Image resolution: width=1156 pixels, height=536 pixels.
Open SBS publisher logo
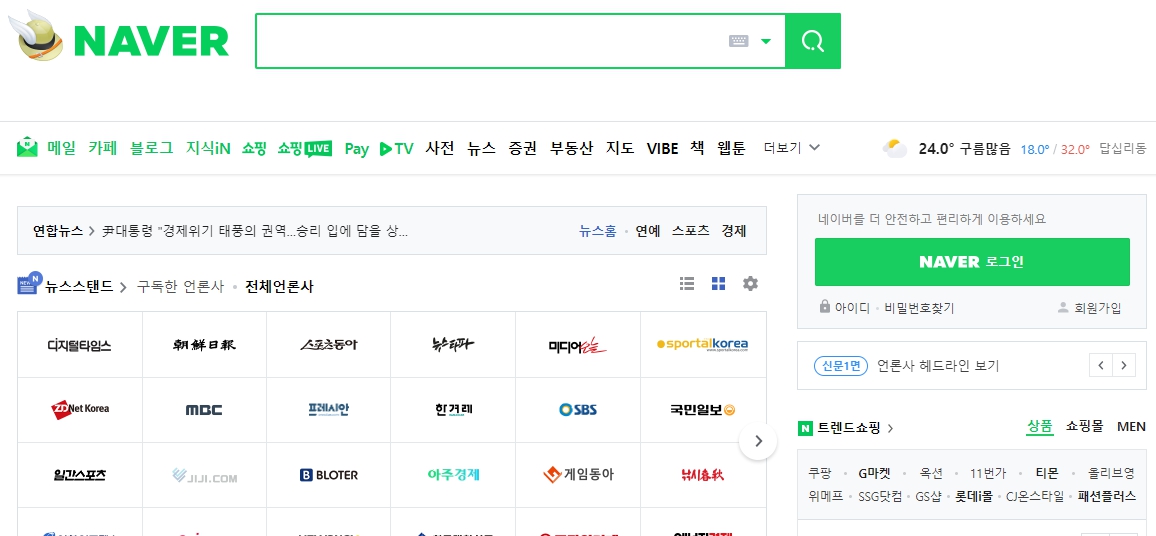pyautogui.click(x=578, y=409)
